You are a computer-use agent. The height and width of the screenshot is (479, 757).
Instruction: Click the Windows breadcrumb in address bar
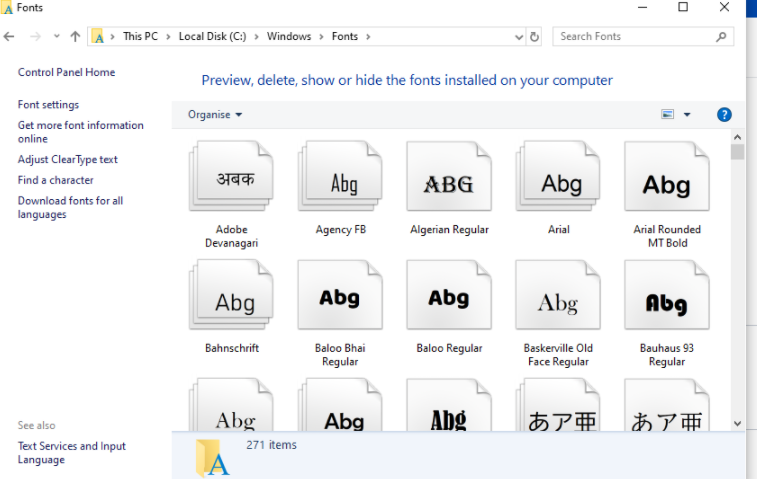click(288, 37)
